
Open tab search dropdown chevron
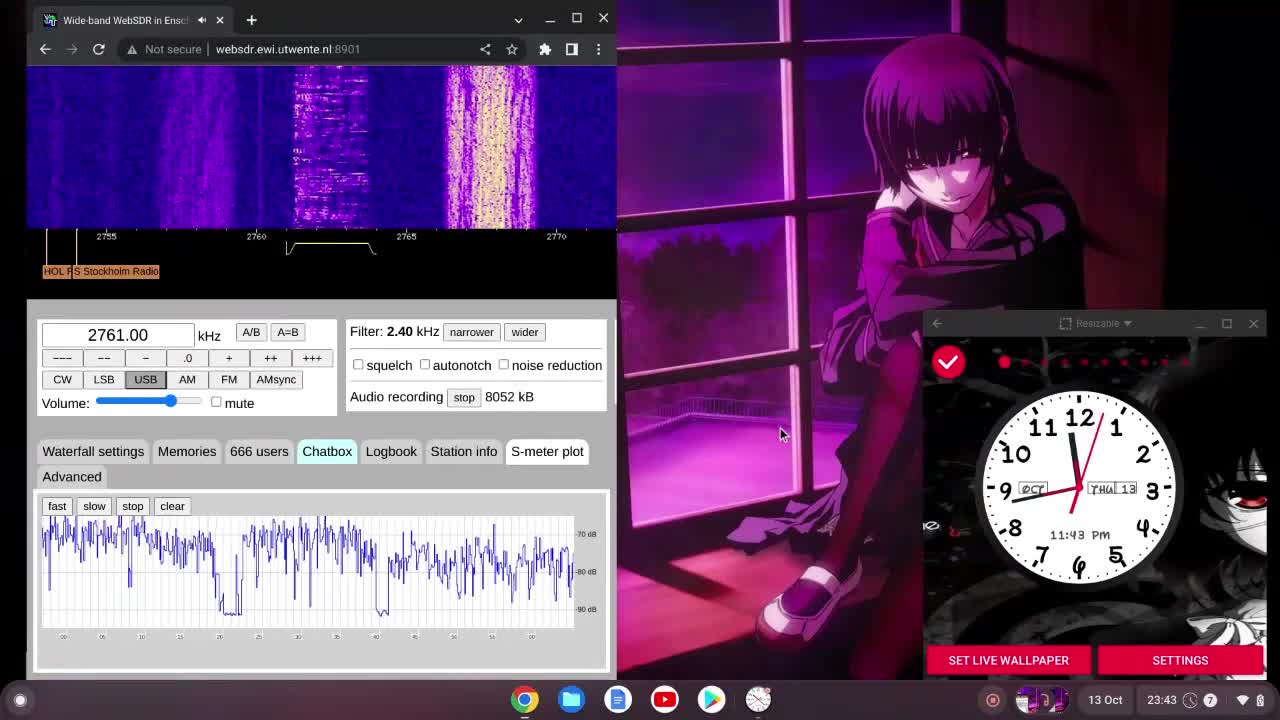point(518,20)
